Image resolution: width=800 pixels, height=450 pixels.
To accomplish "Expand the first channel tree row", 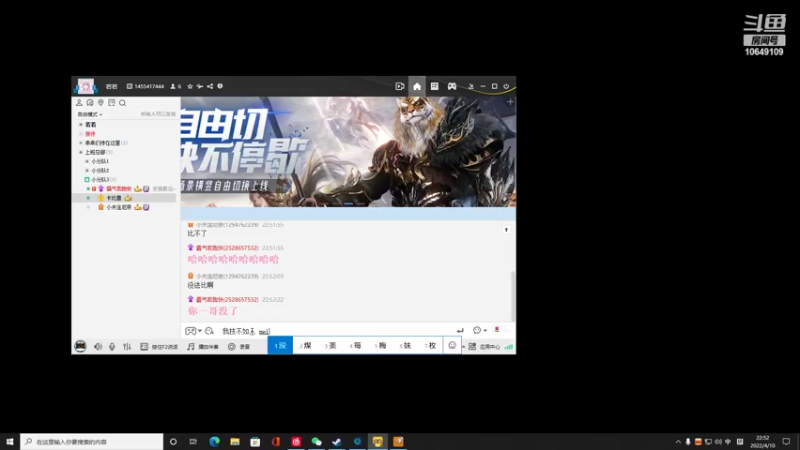I will [x=81, y=124].
